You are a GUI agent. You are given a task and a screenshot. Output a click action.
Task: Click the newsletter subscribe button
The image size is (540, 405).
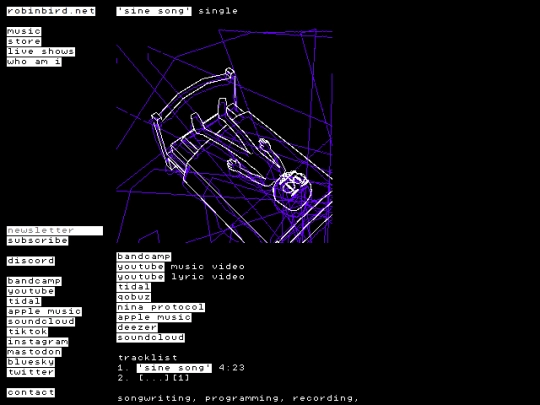(x=38, y=240)
